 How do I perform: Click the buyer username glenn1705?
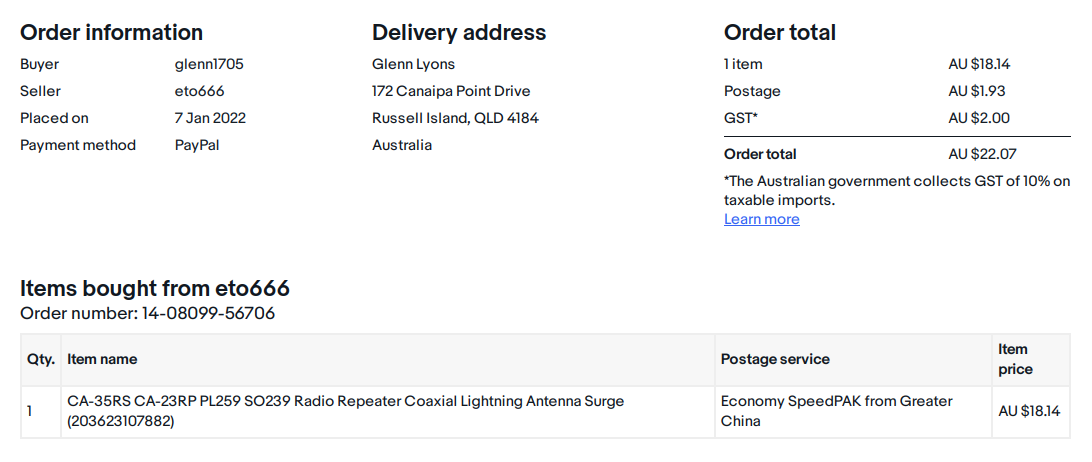click(209, 64)
